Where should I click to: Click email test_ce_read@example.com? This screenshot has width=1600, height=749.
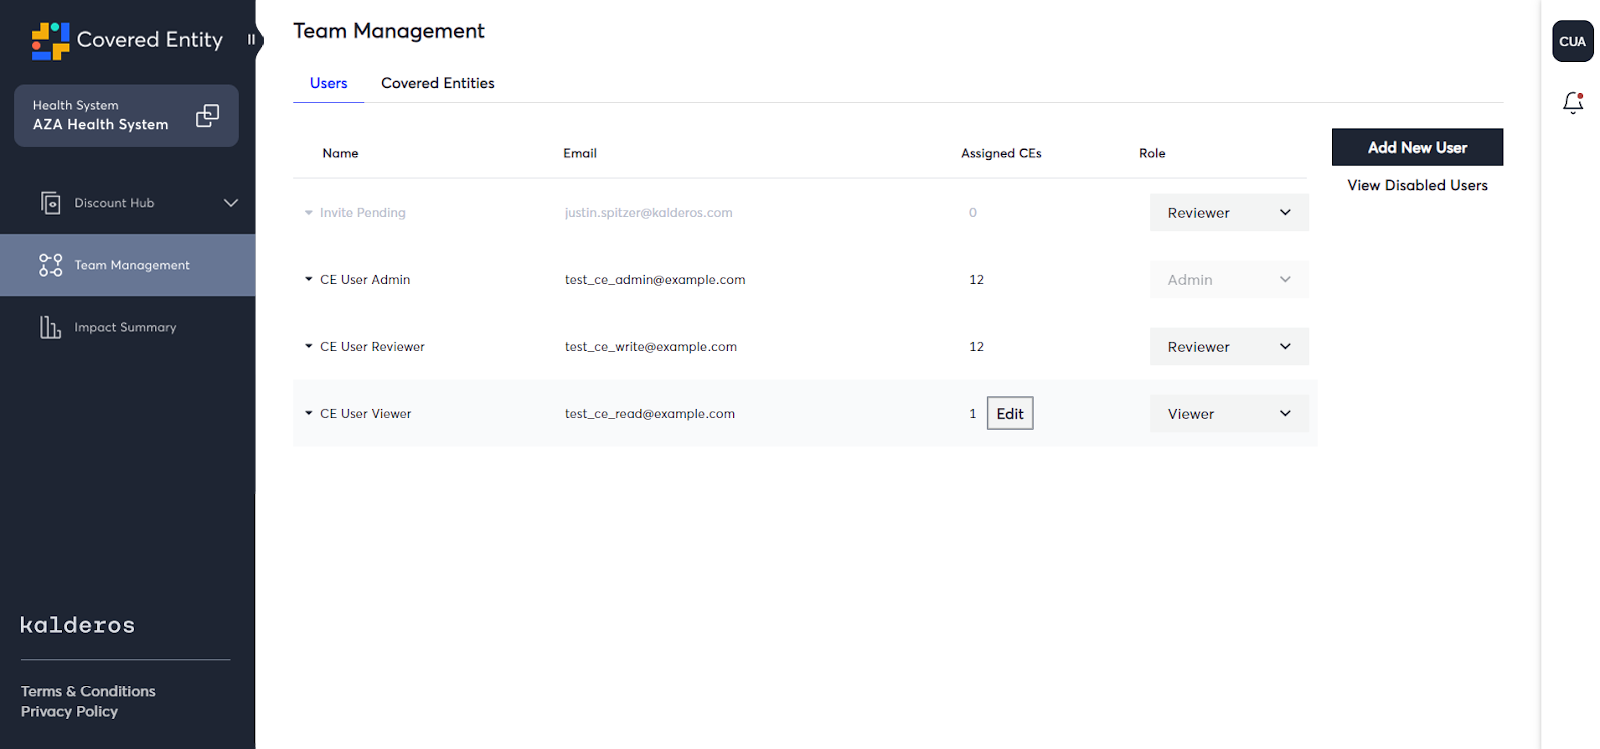[650, 414]
